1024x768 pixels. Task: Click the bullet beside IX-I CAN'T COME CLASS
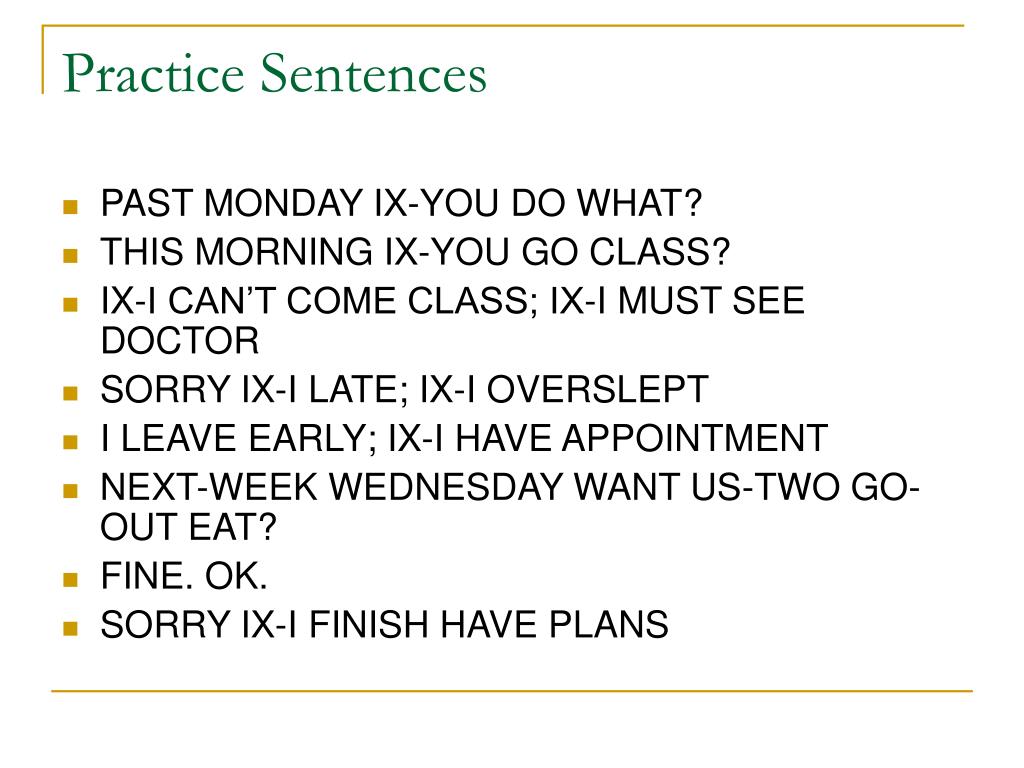pos(71,304)
